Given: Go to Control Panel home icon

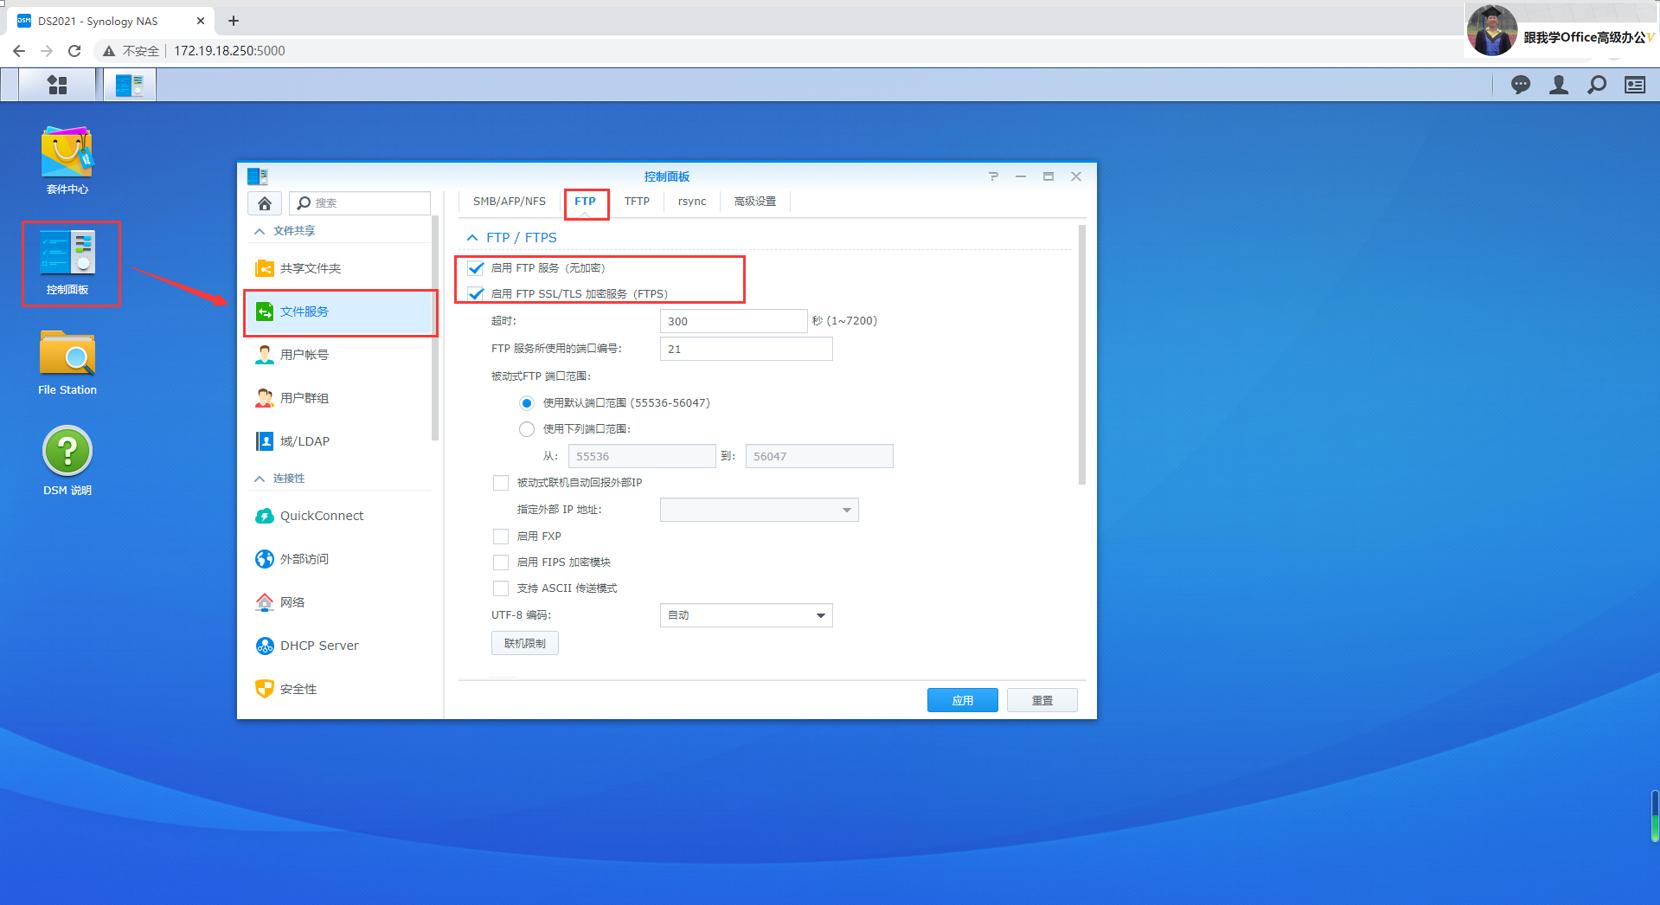Looking at the screenshot, I should point(265,203).
